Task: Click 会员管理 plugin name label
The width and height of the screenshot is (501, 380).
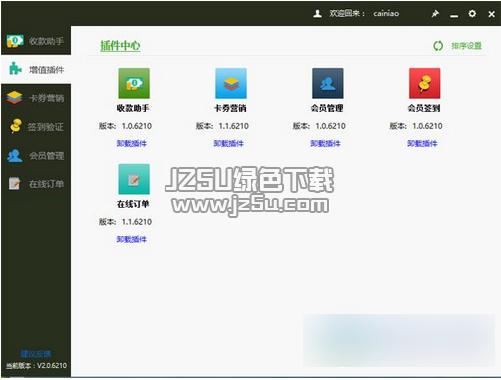Action: [327, 108]
